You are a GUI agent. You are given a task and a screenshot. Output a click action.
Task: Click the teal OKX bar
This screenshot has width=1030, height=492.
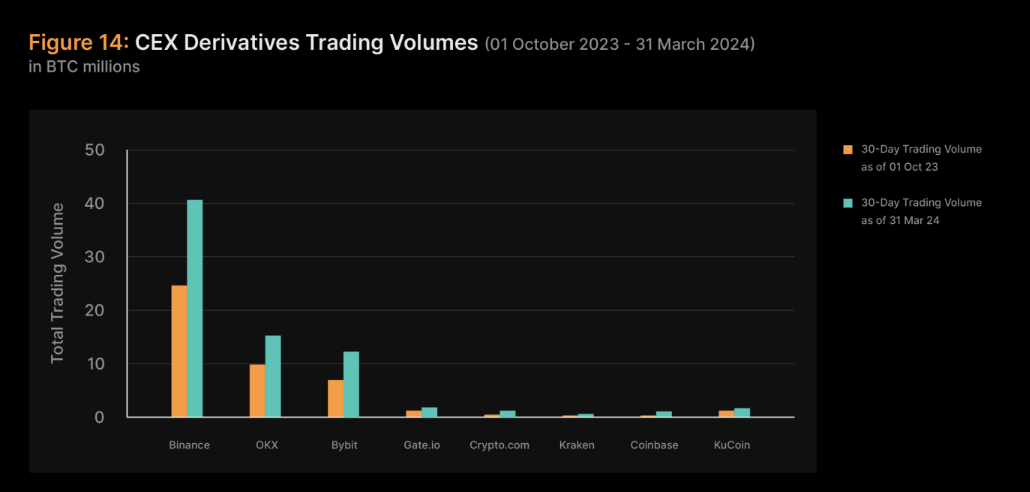[273, 376]
